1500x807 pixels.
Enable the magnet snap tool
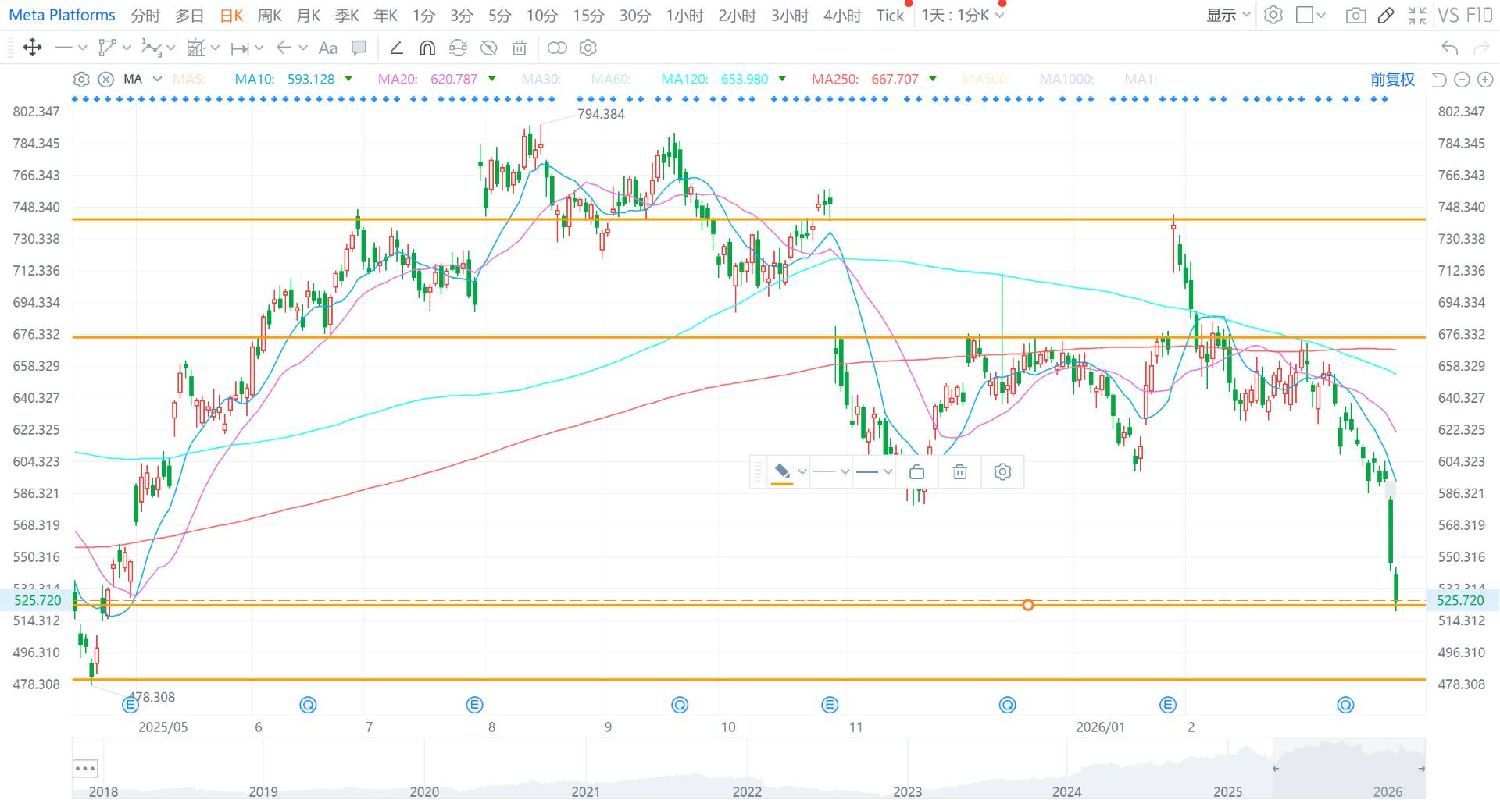tap(427, 47)
